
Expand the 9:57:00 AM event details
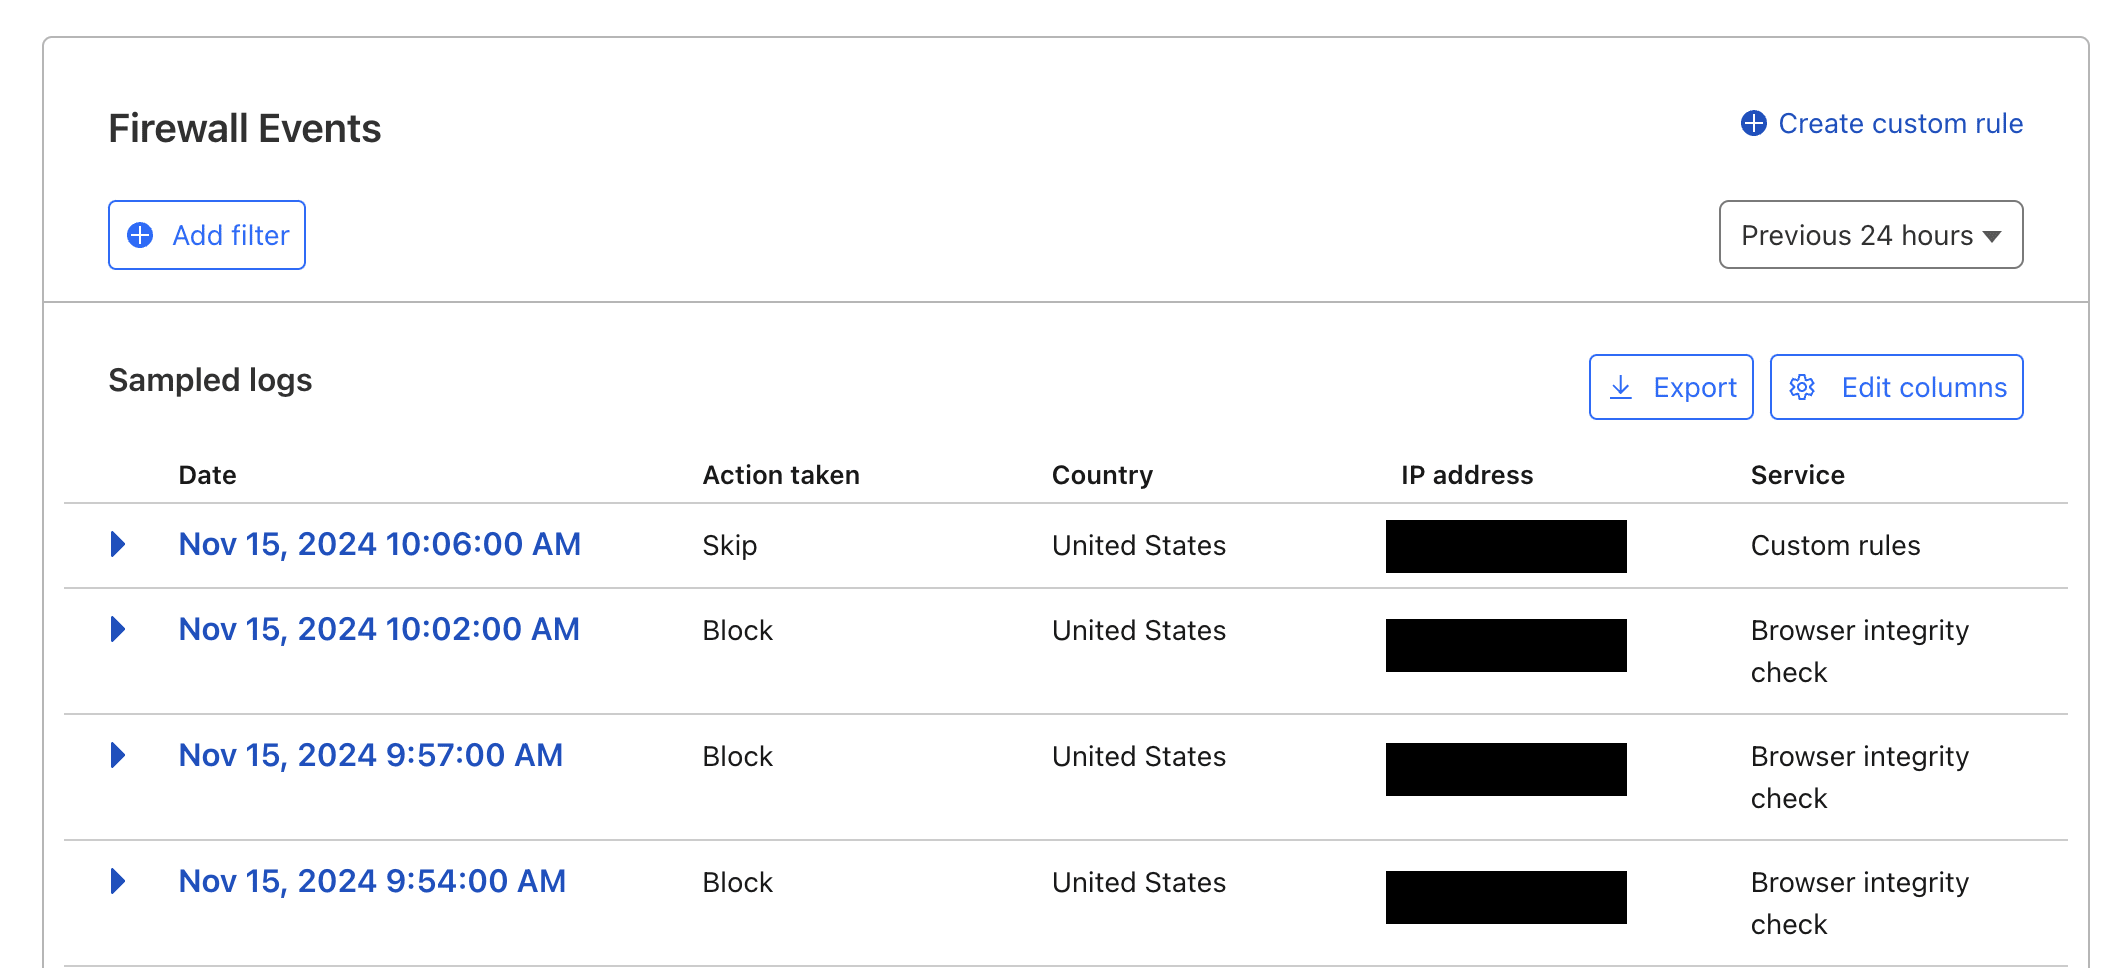click(118, 756)
